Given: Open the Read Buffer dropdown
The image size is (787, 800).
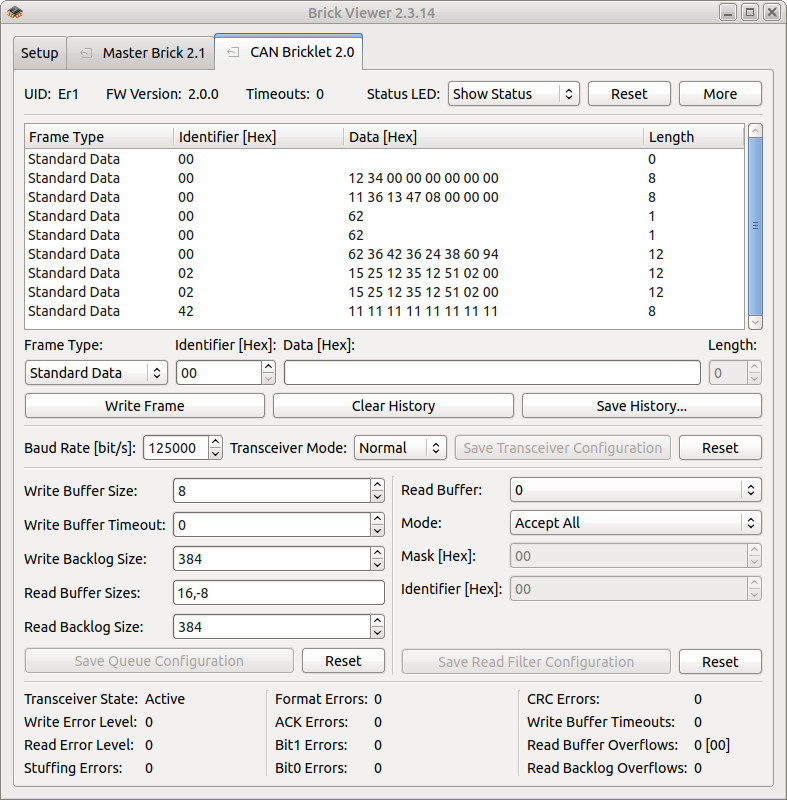Looking at the screenshot, I should tap(635, 490).
